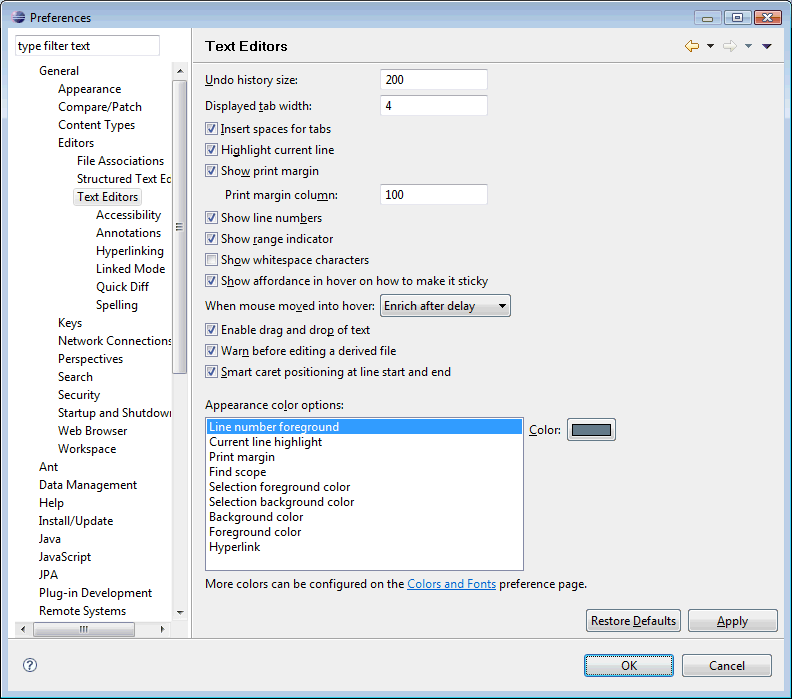Select Workspace tree item
The image size is (792, 699).
87,449
